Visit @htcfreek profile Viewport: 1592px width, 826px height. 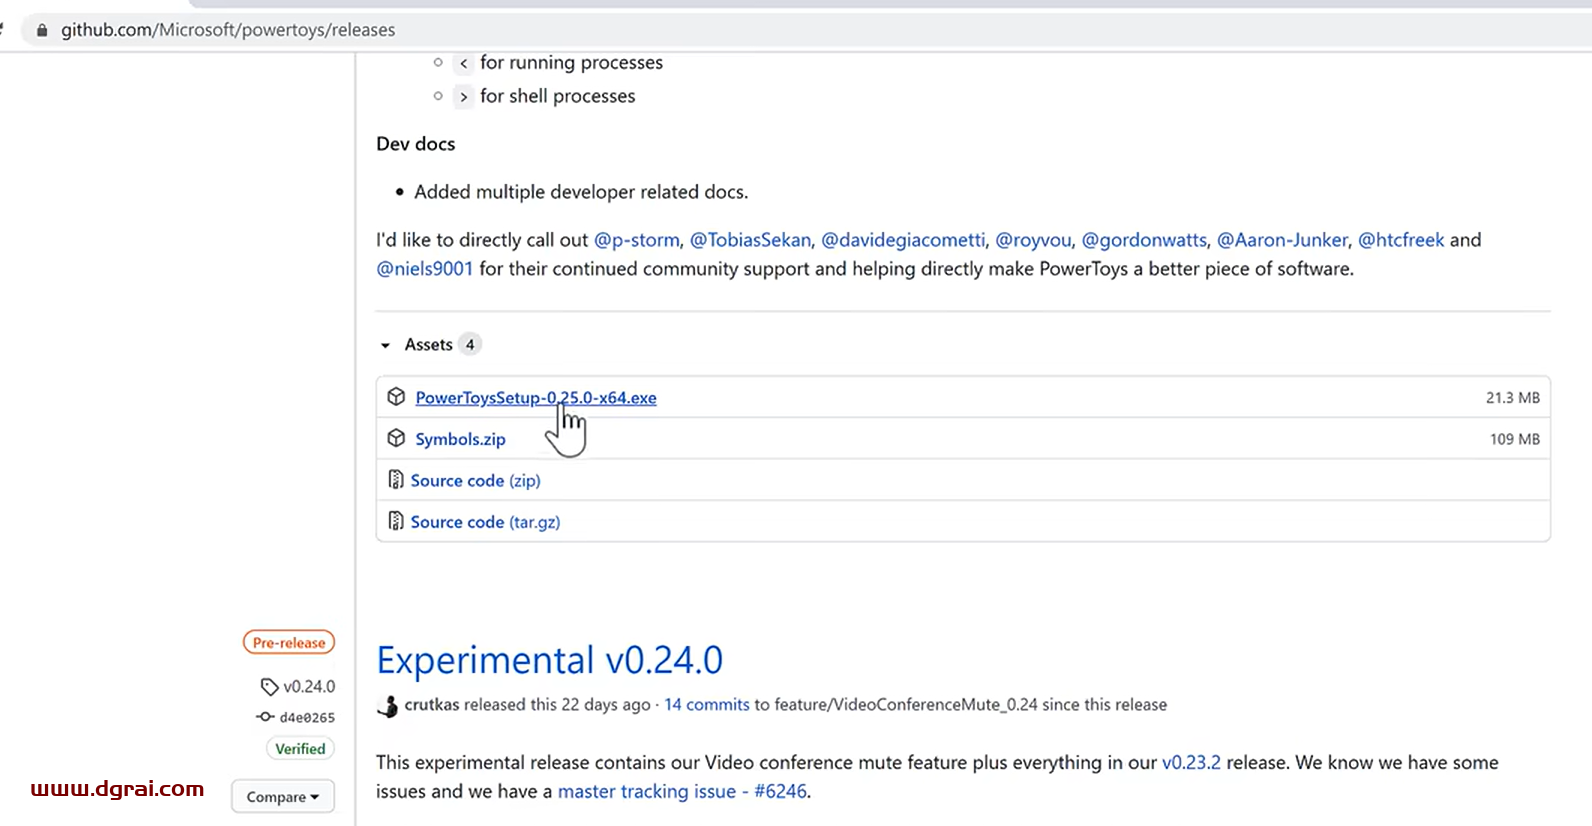(1401, 240)
